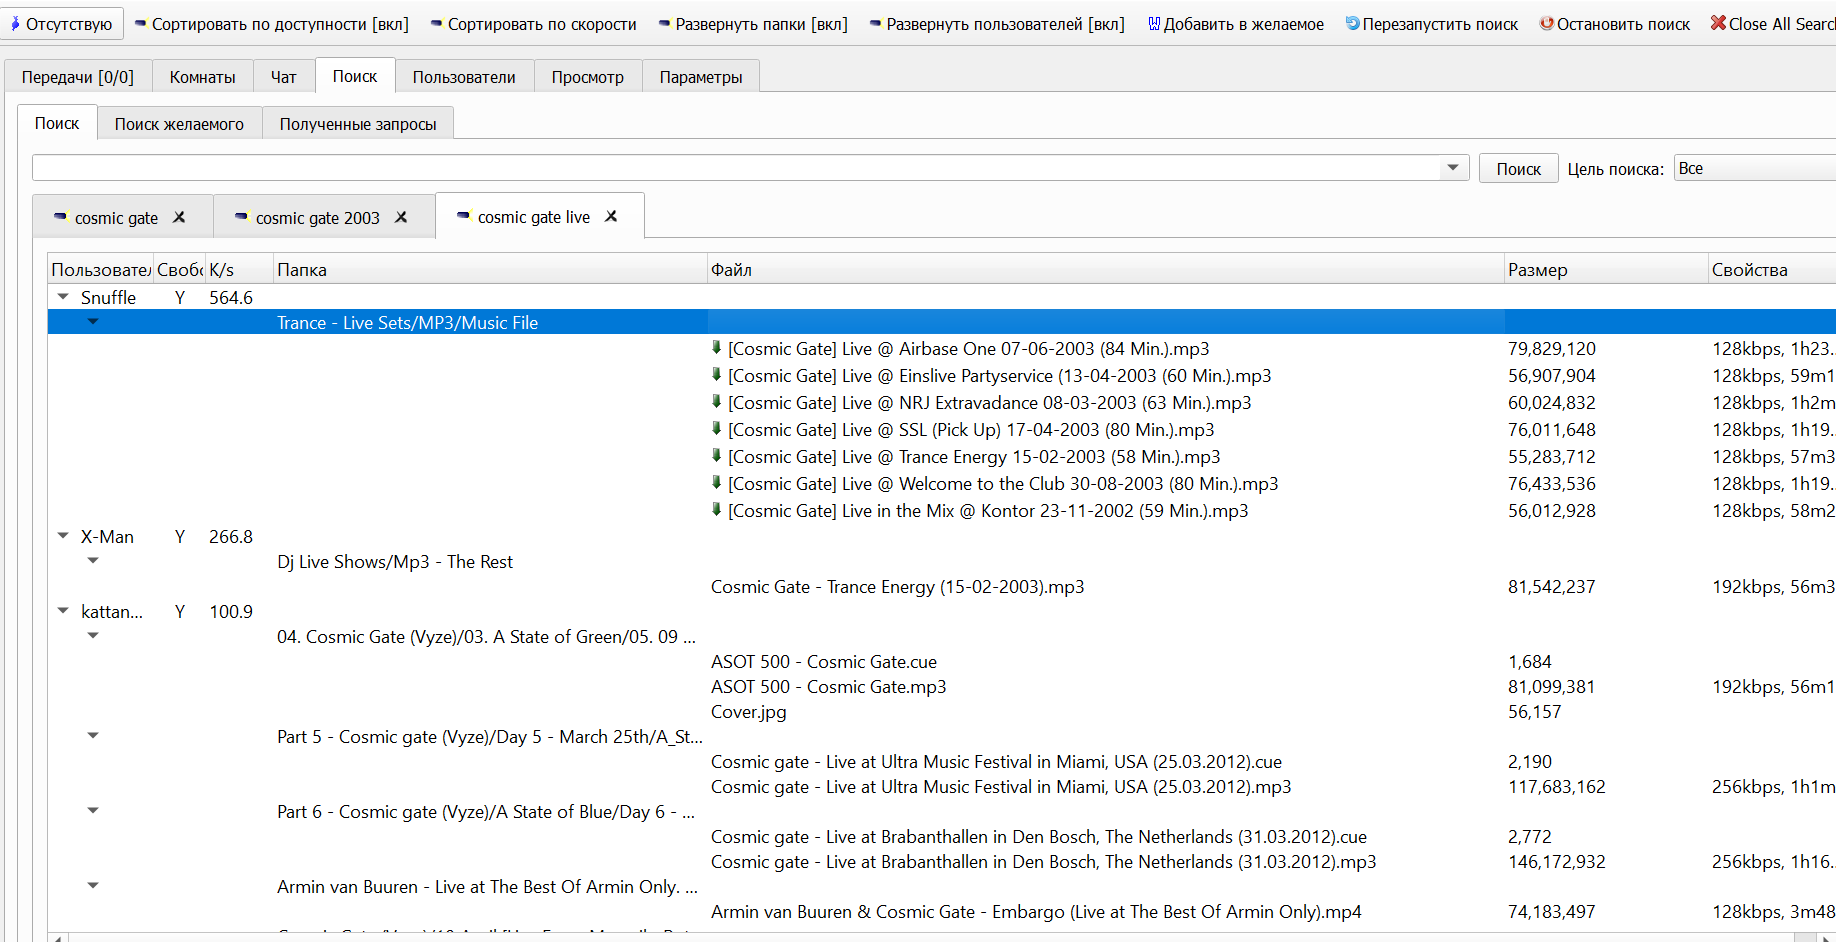Click download arrow icon of Airbase One mp3
This screenshot has height=942, width=1836.
(717, 348)
